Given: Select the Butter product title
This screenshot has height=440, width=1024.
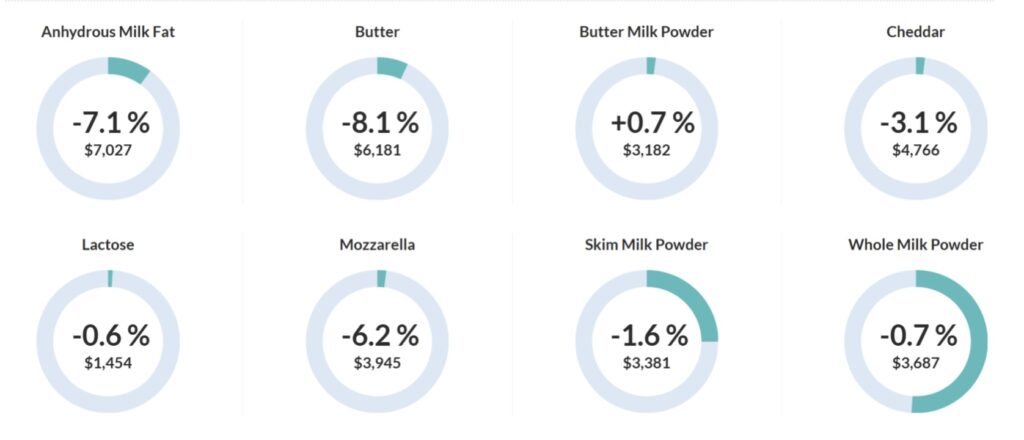Looking at the screenshot, I should click(x=377, y=32).
